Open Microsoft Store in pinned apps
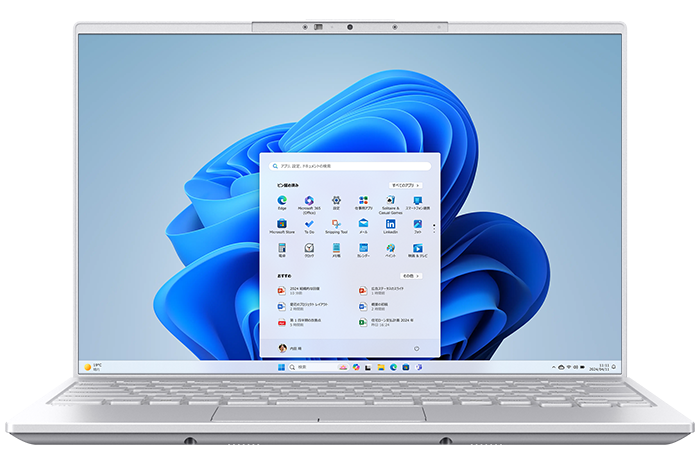700x465 pixels. (x=282, y=226)
